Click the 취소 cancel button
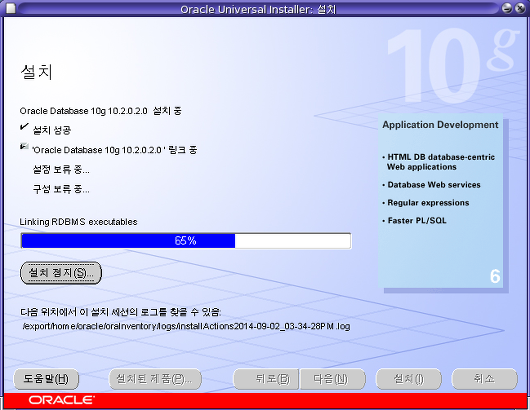Viewport: 530px width, 410px height. coord(484,379)
